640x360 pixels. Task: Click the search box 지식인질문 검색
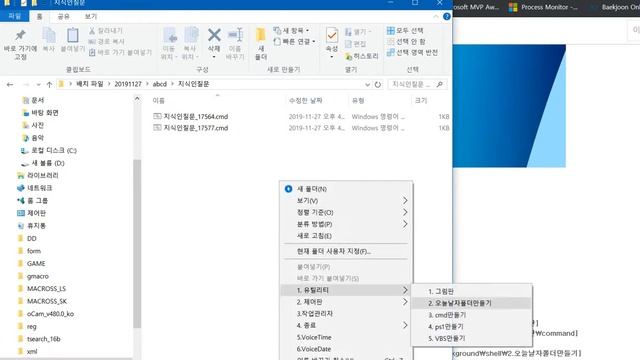[x=417, y=84]
